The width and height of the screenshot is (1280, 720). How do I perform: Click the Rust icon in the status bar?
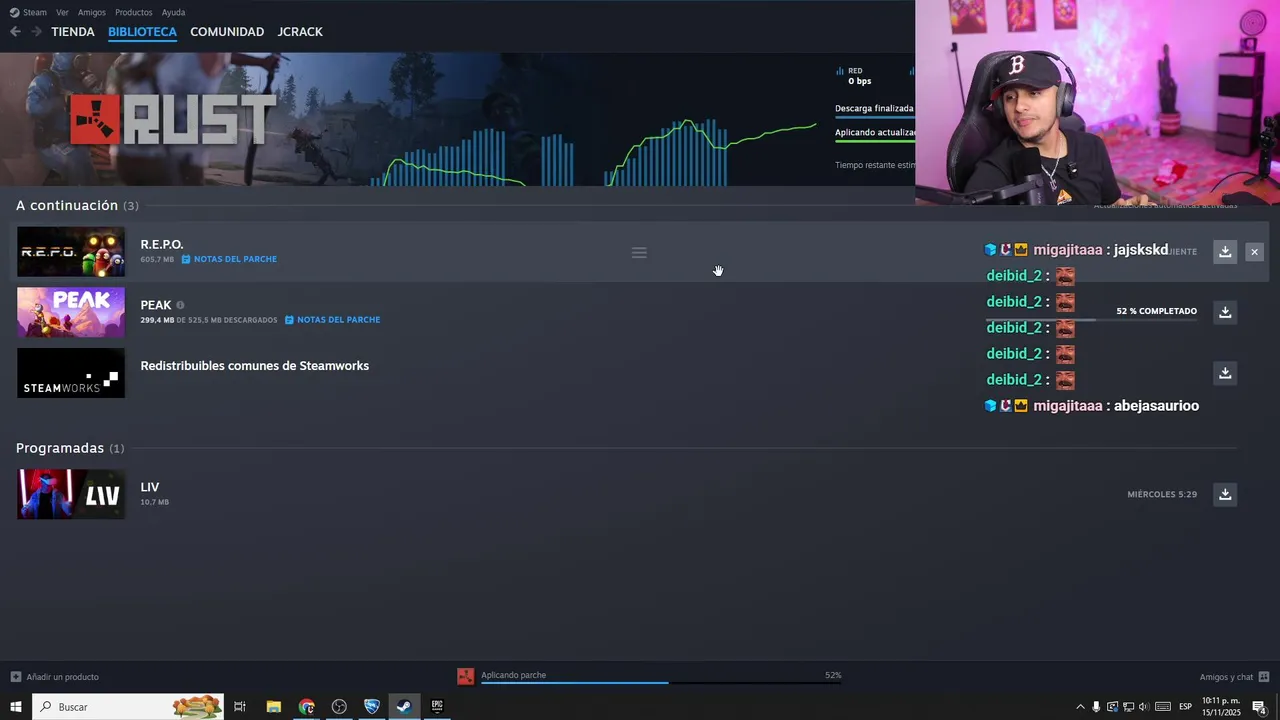click(465, 677)
